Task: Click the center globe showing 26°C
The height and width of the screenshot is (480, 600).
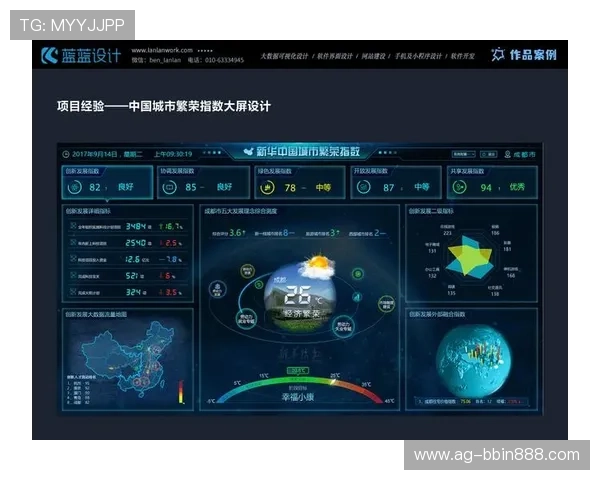Action: 300,299
